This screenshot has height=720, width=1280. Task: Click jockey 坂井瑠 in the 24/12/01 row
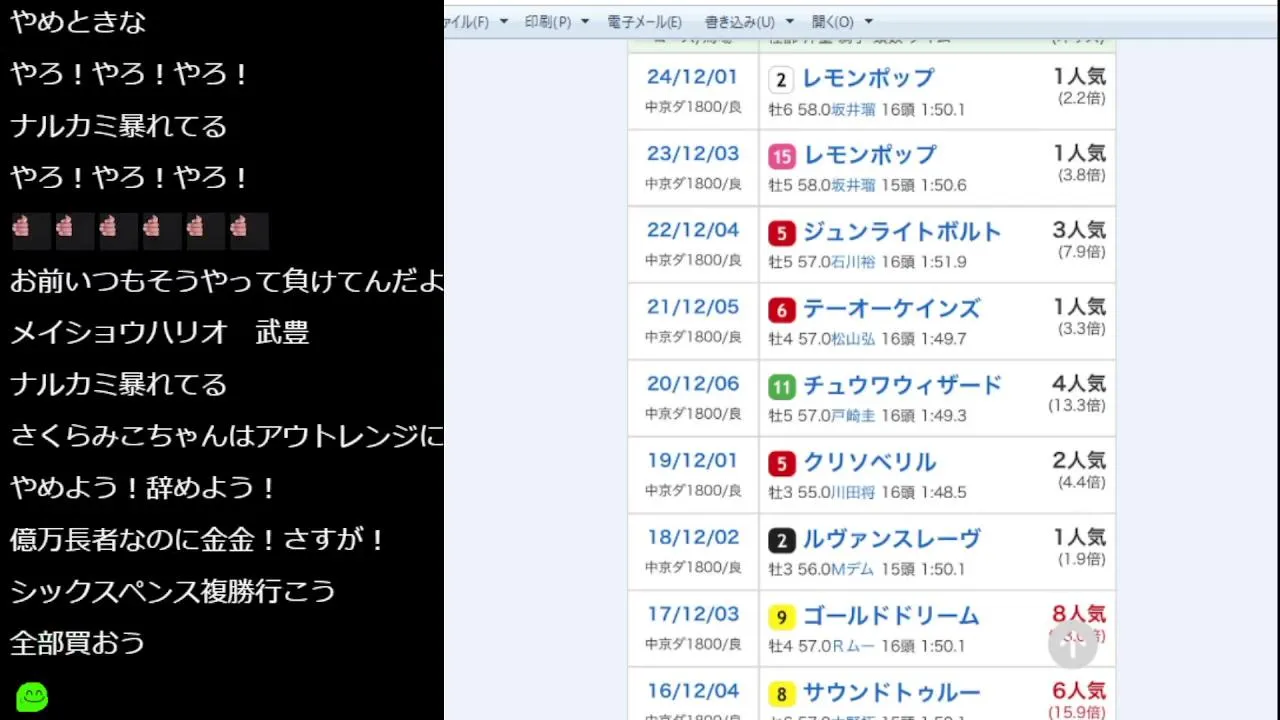tap(854, 110)
